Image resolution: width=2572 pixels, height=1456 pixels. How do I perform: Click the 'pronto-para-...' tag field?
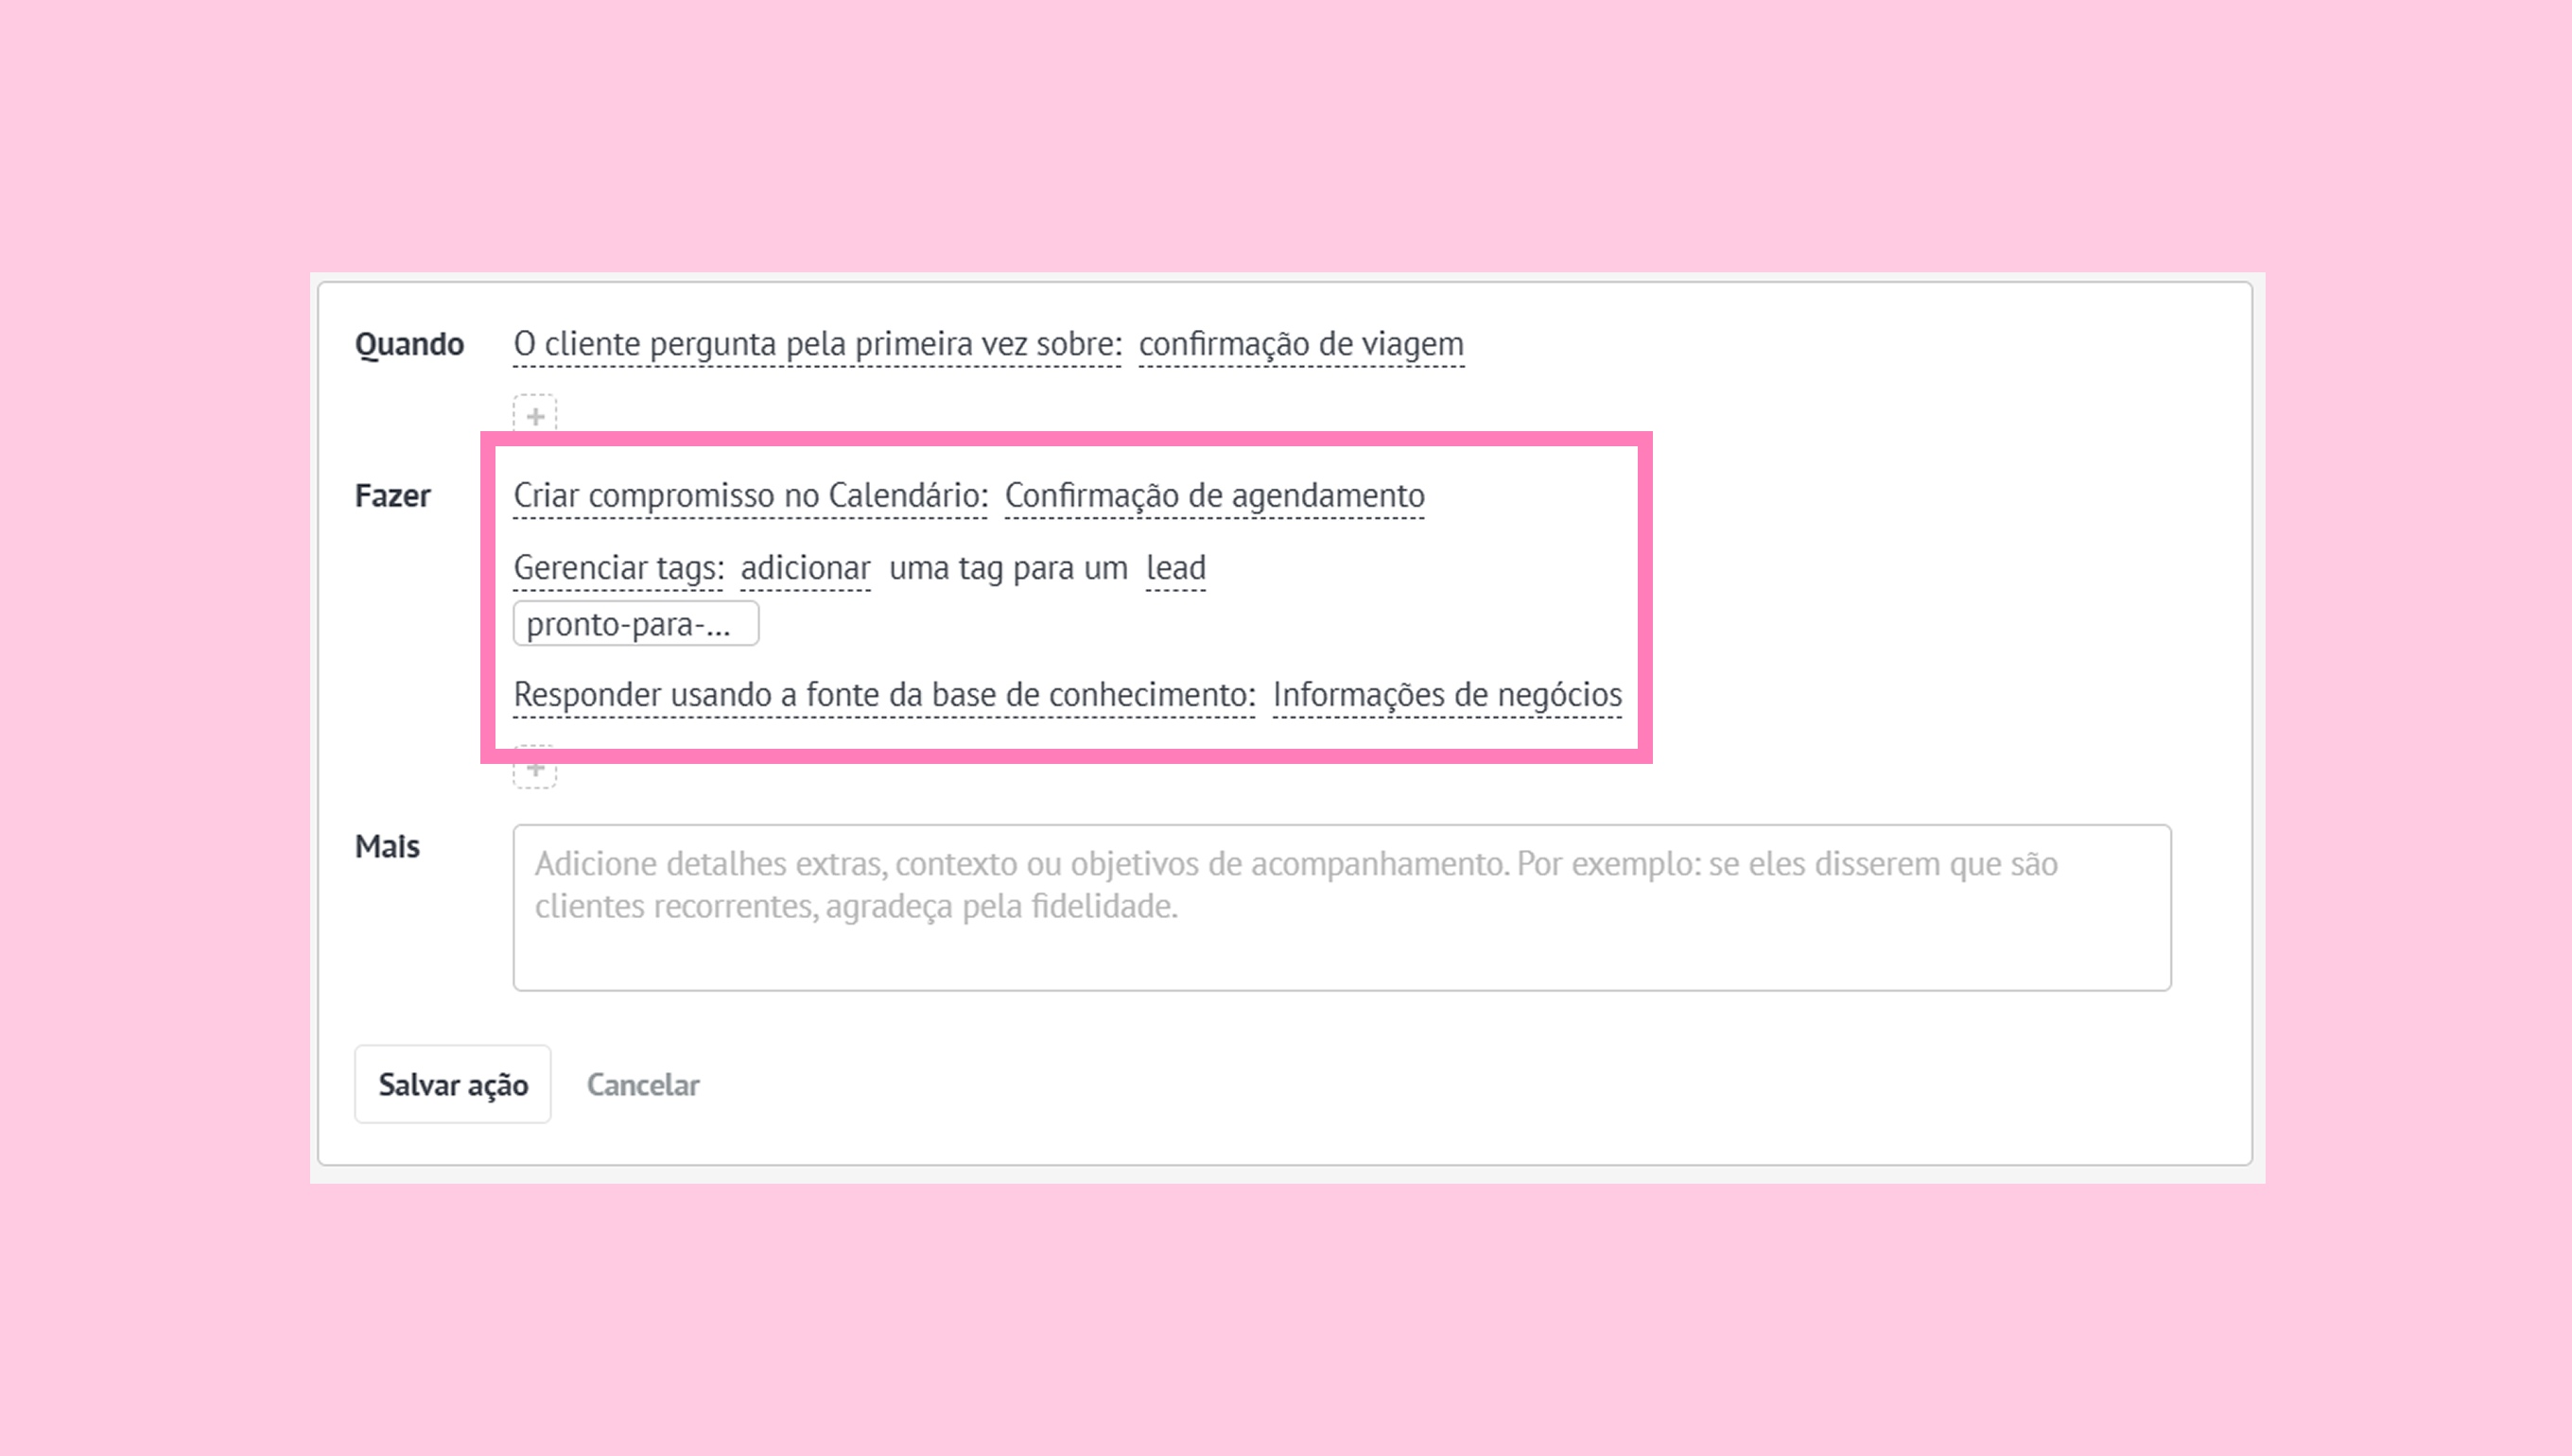(636, 624)
